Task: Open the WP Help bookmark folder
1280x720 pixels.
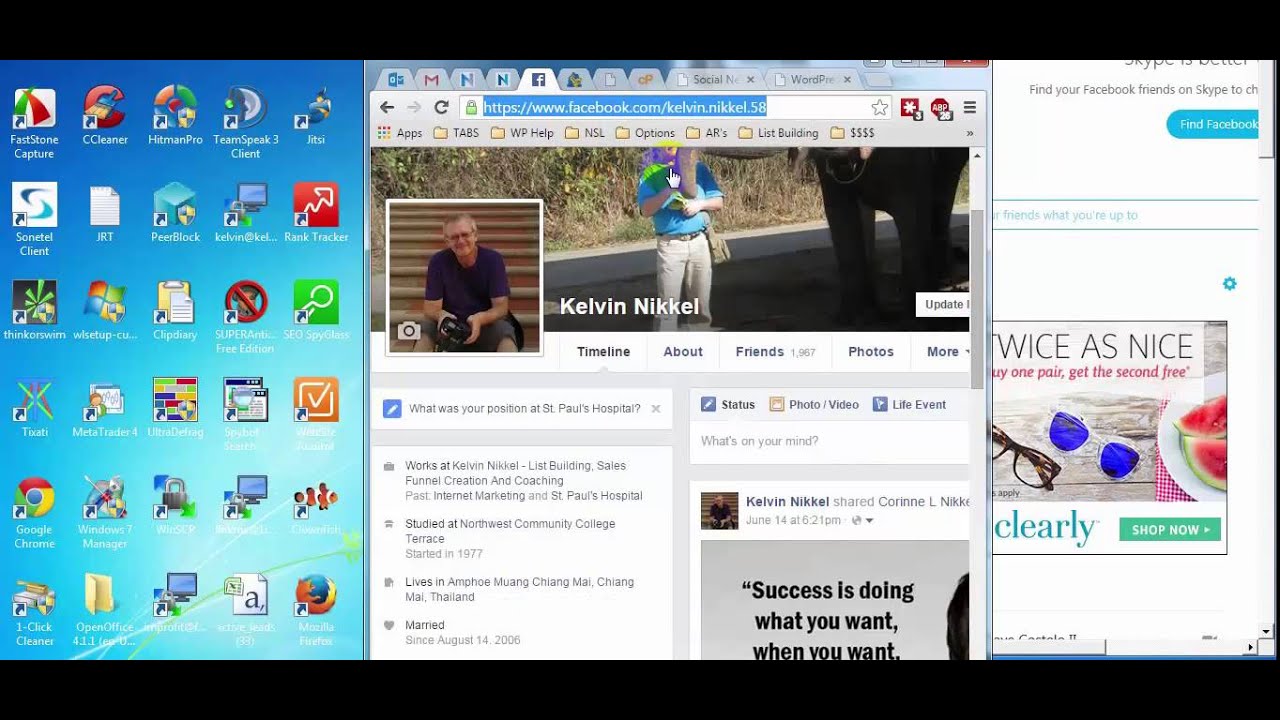Action: point(521,133)
